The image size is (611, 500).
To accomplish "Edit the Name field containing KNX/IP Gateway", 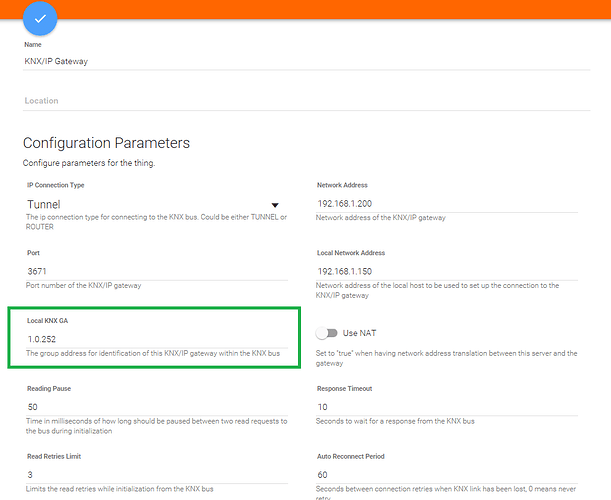I will point(150,61).
